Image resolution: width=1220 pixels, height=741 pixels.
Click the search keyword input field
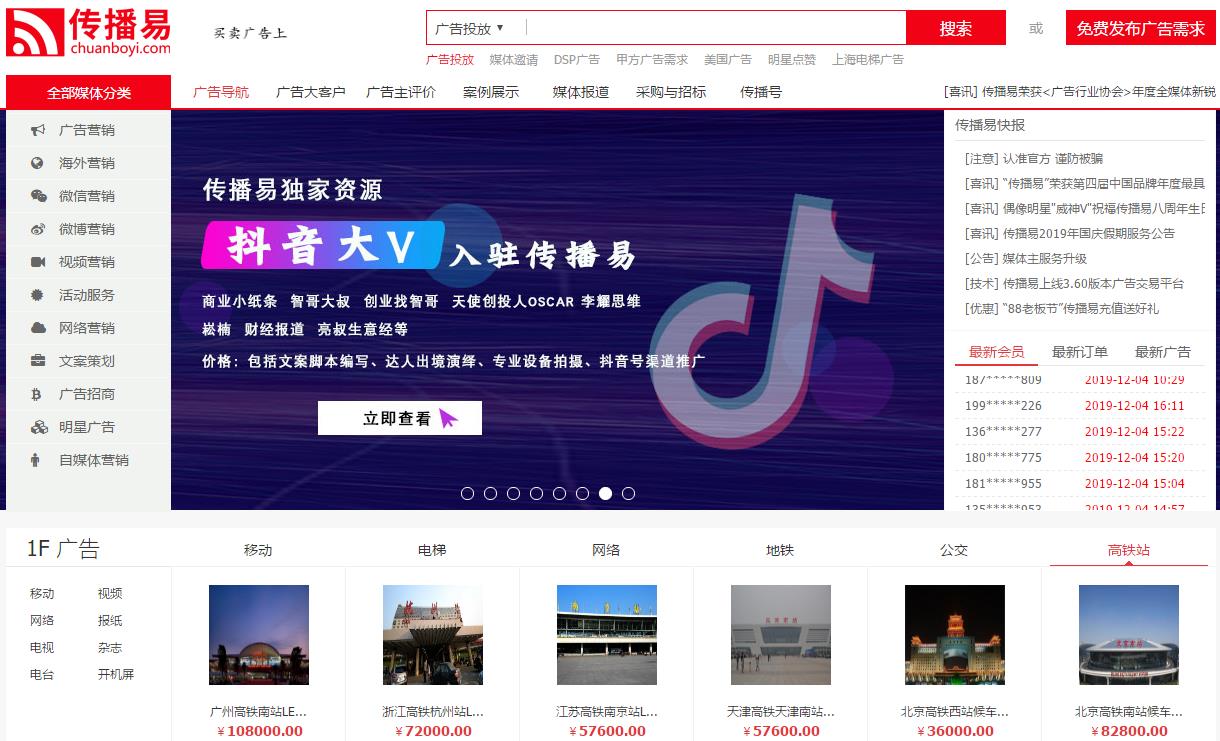pos(714,28)
